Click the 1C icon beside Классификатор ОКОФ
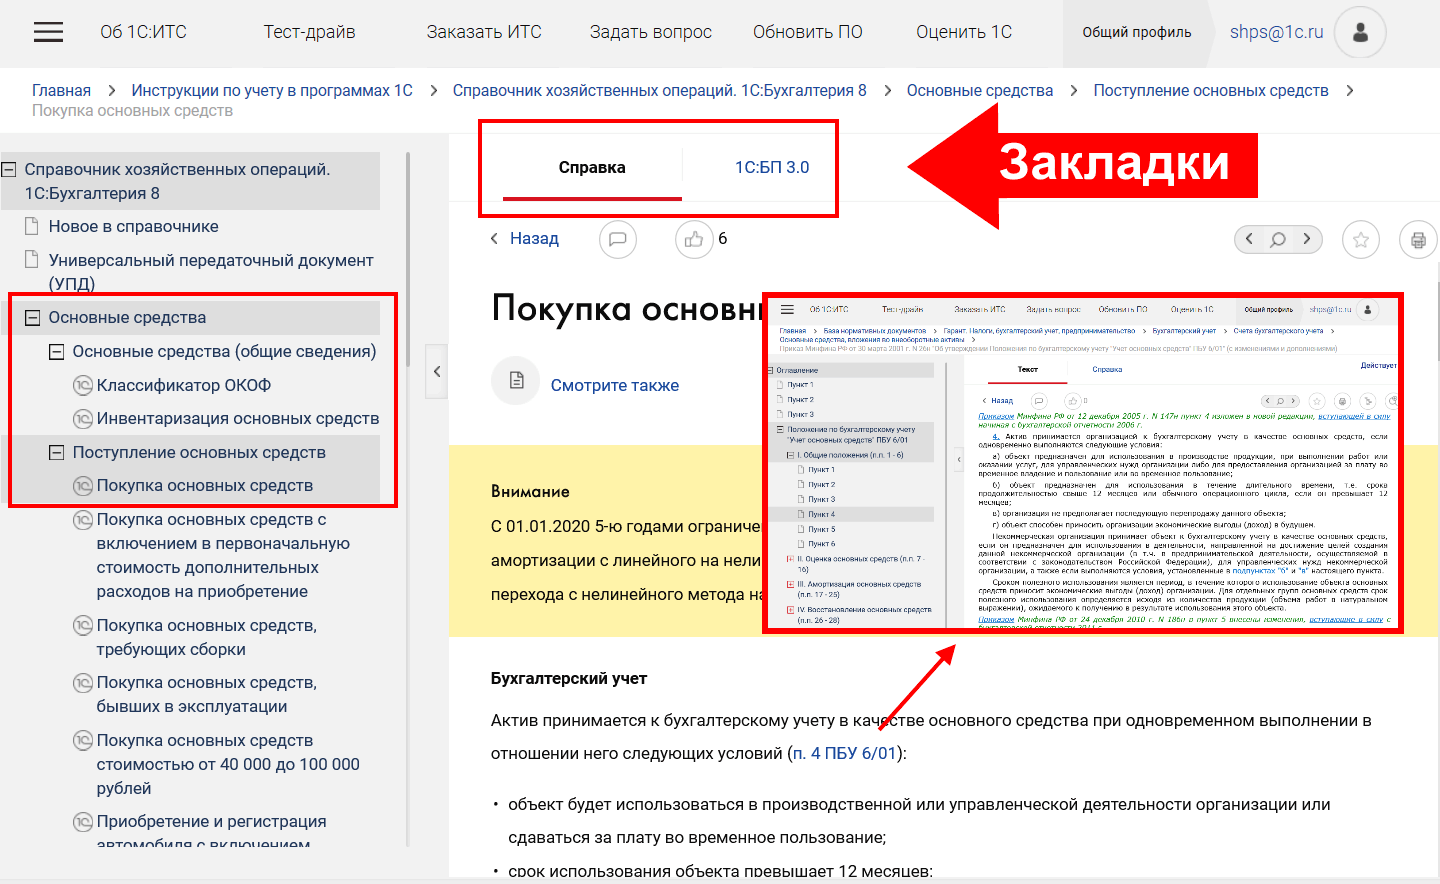 click(x=83, y=385)
